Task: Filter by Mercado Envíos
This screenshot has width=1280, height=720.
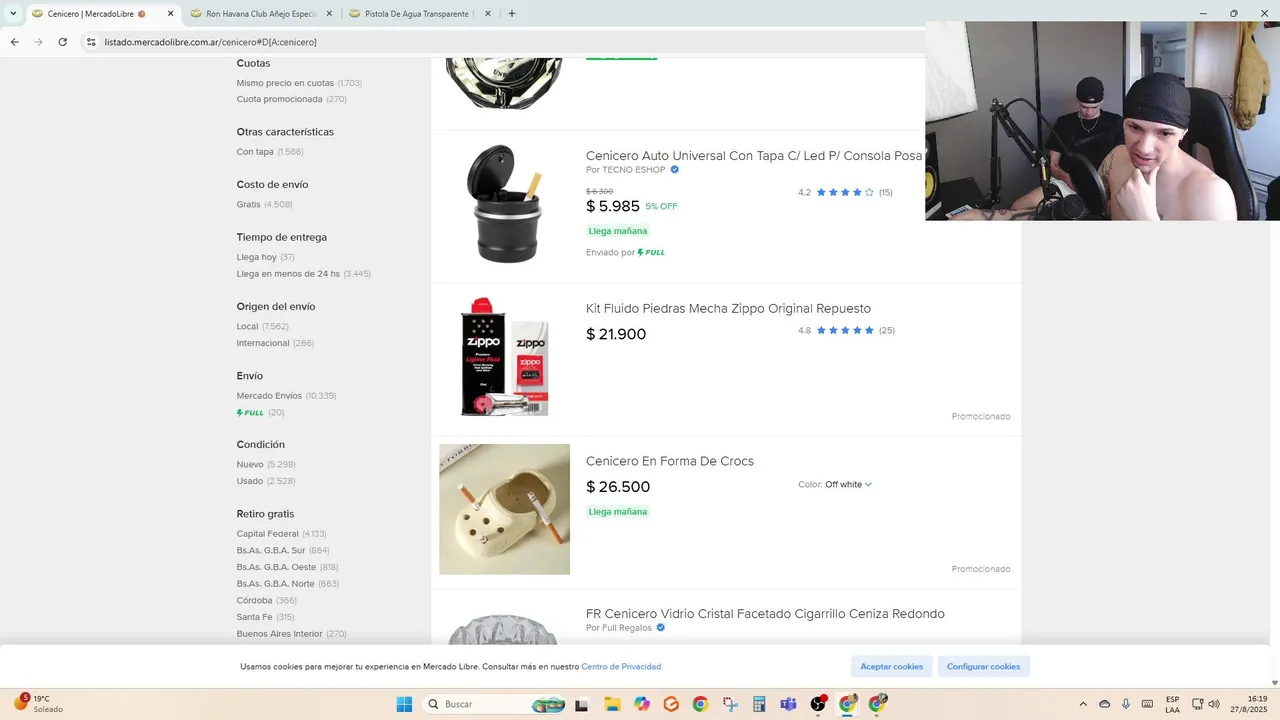Action: [x=286, y=396]
